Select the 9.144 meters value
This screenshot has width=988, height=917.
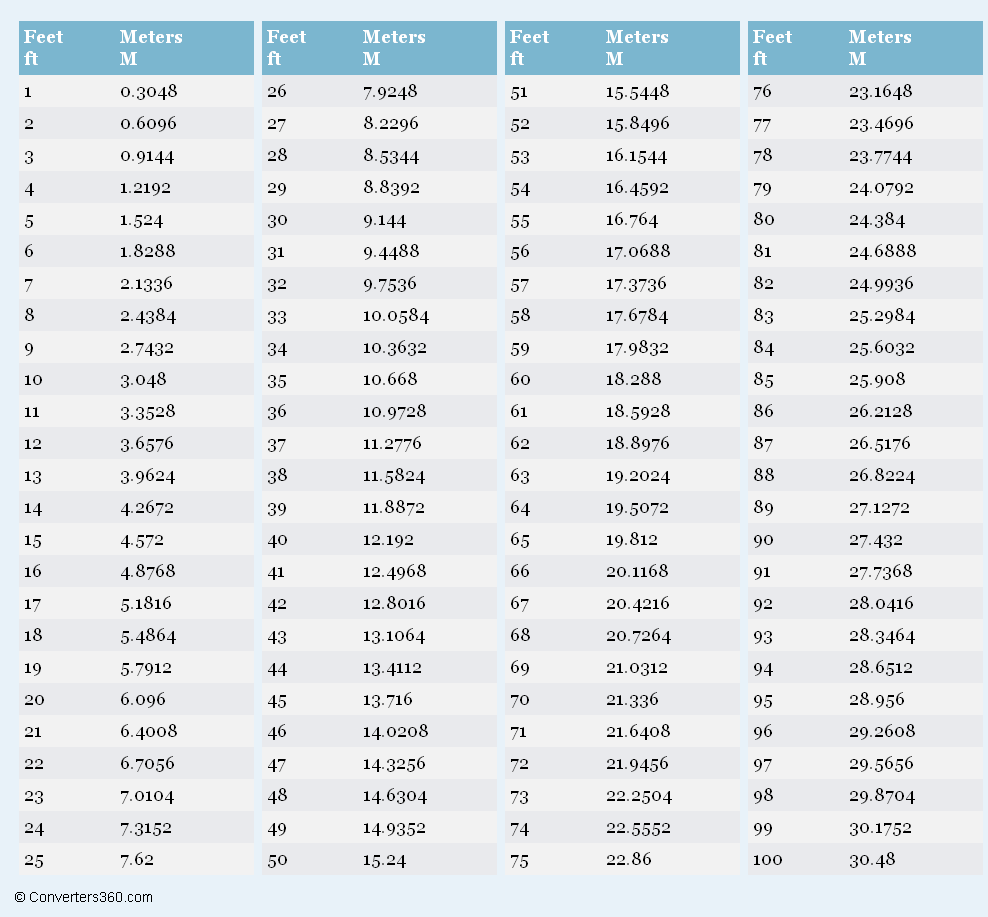[385, 220]
